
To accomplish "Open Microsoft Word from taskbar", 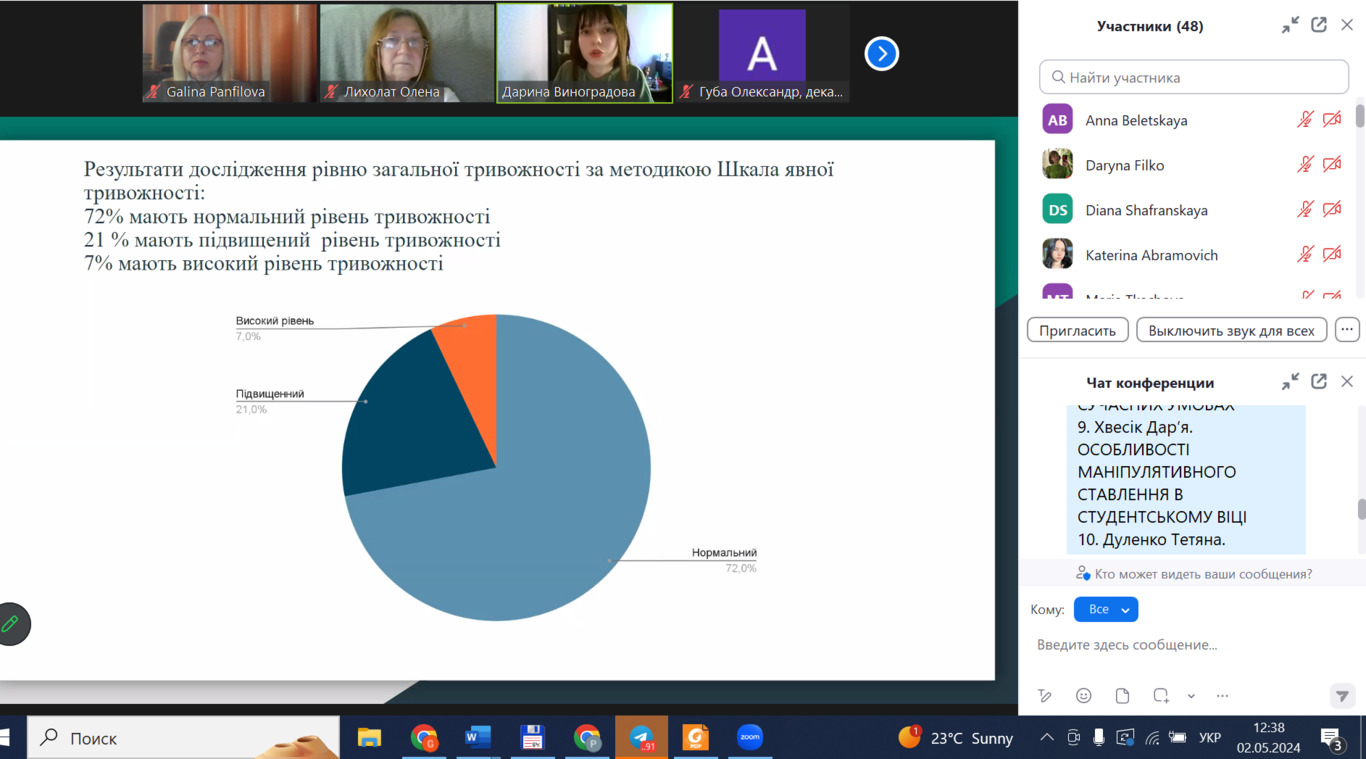I will tap(478, 738).
